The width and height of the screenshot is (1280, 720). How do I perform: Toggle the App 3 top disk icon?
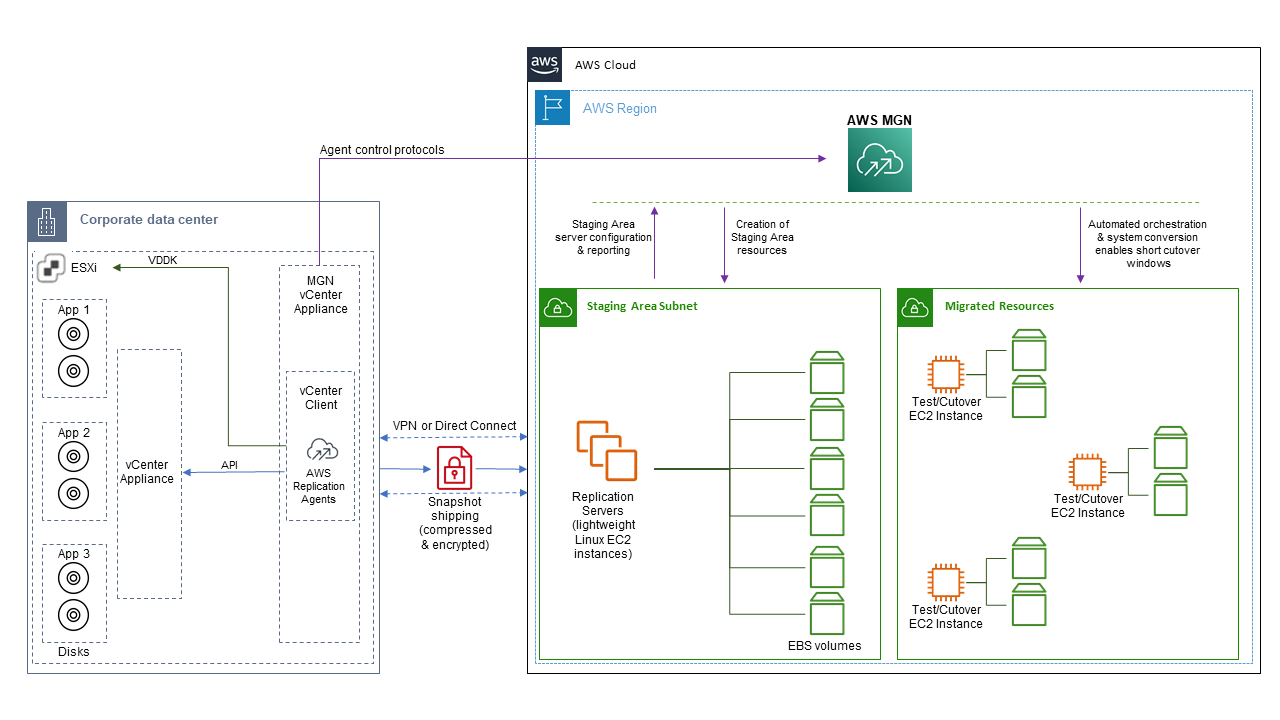(x=73, y=577)
